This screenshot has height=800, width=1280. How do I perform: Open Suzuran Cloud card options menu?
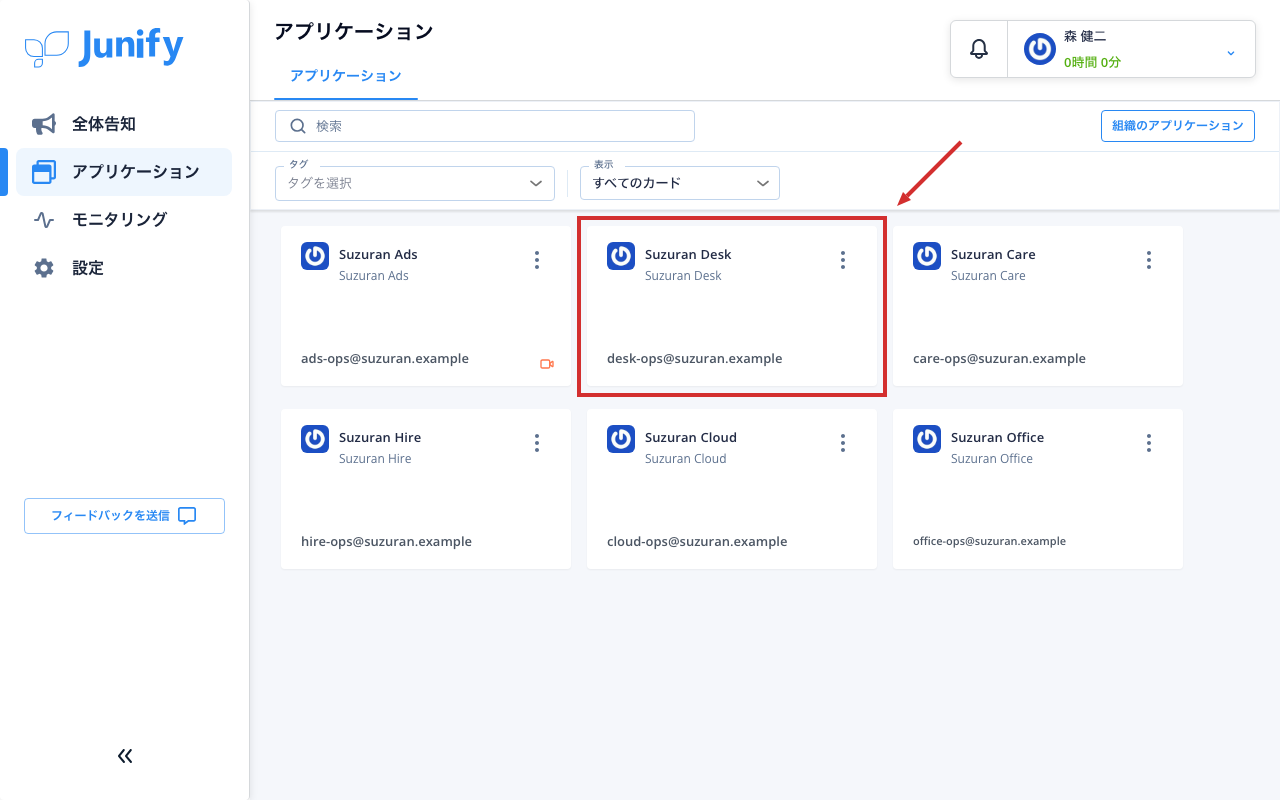pos(843,443)
